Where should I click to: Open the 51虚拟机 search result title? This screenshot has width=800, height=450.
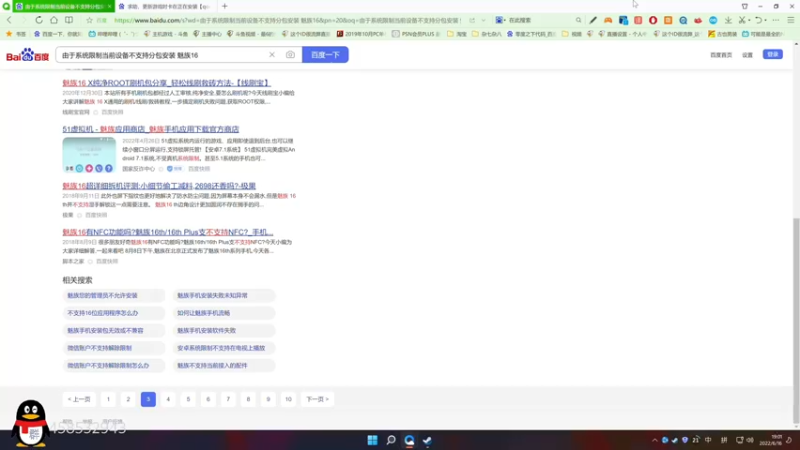(151, 129)
